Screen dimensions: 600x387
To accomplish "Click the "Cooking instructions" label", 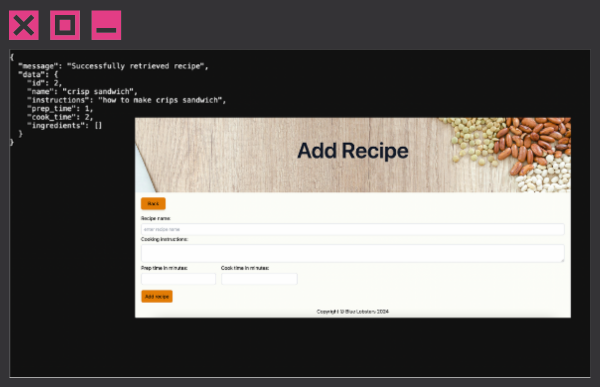I will tap(165, 239).
